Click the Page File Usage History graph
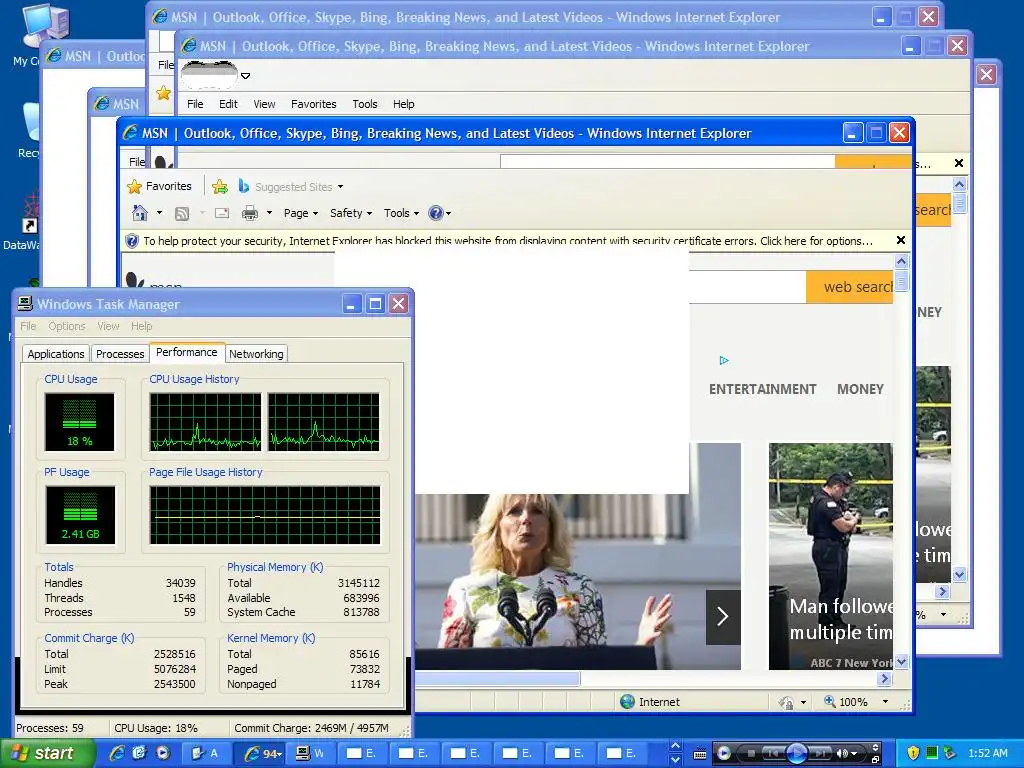1024x768 pixels. click(264, 515)
